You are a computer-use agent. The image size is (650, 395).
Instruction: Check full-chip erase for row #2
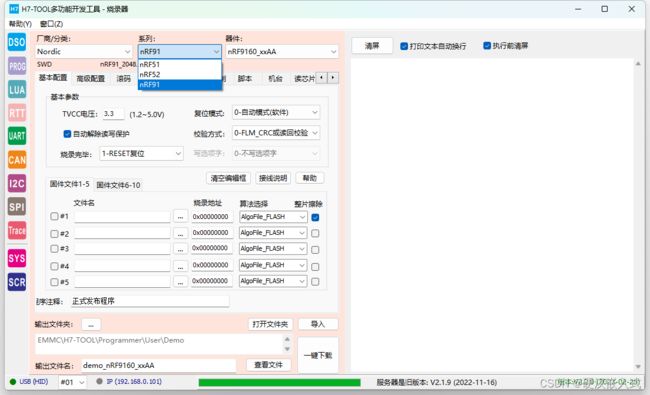pos(315,233)
